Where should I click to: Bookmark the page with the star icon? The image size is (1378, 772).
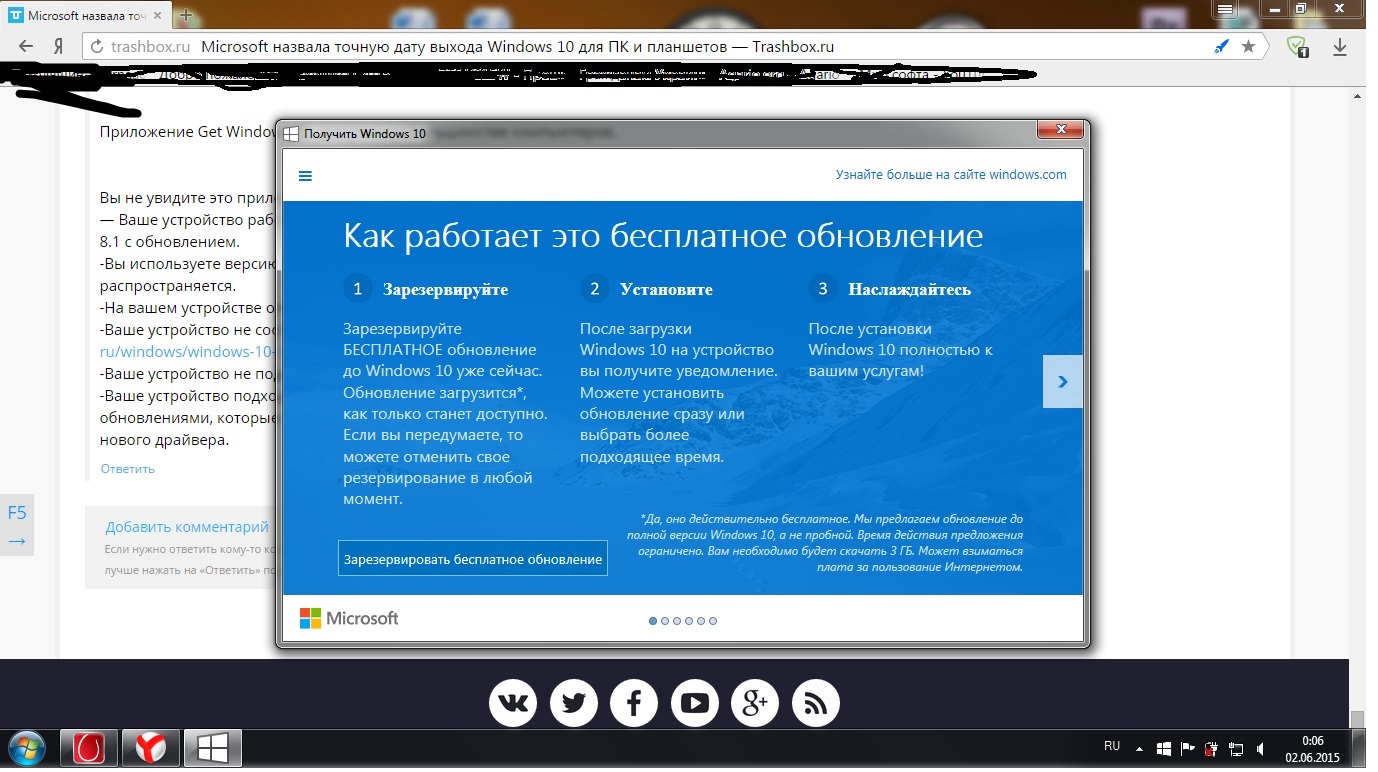(x=1248, y=46)
